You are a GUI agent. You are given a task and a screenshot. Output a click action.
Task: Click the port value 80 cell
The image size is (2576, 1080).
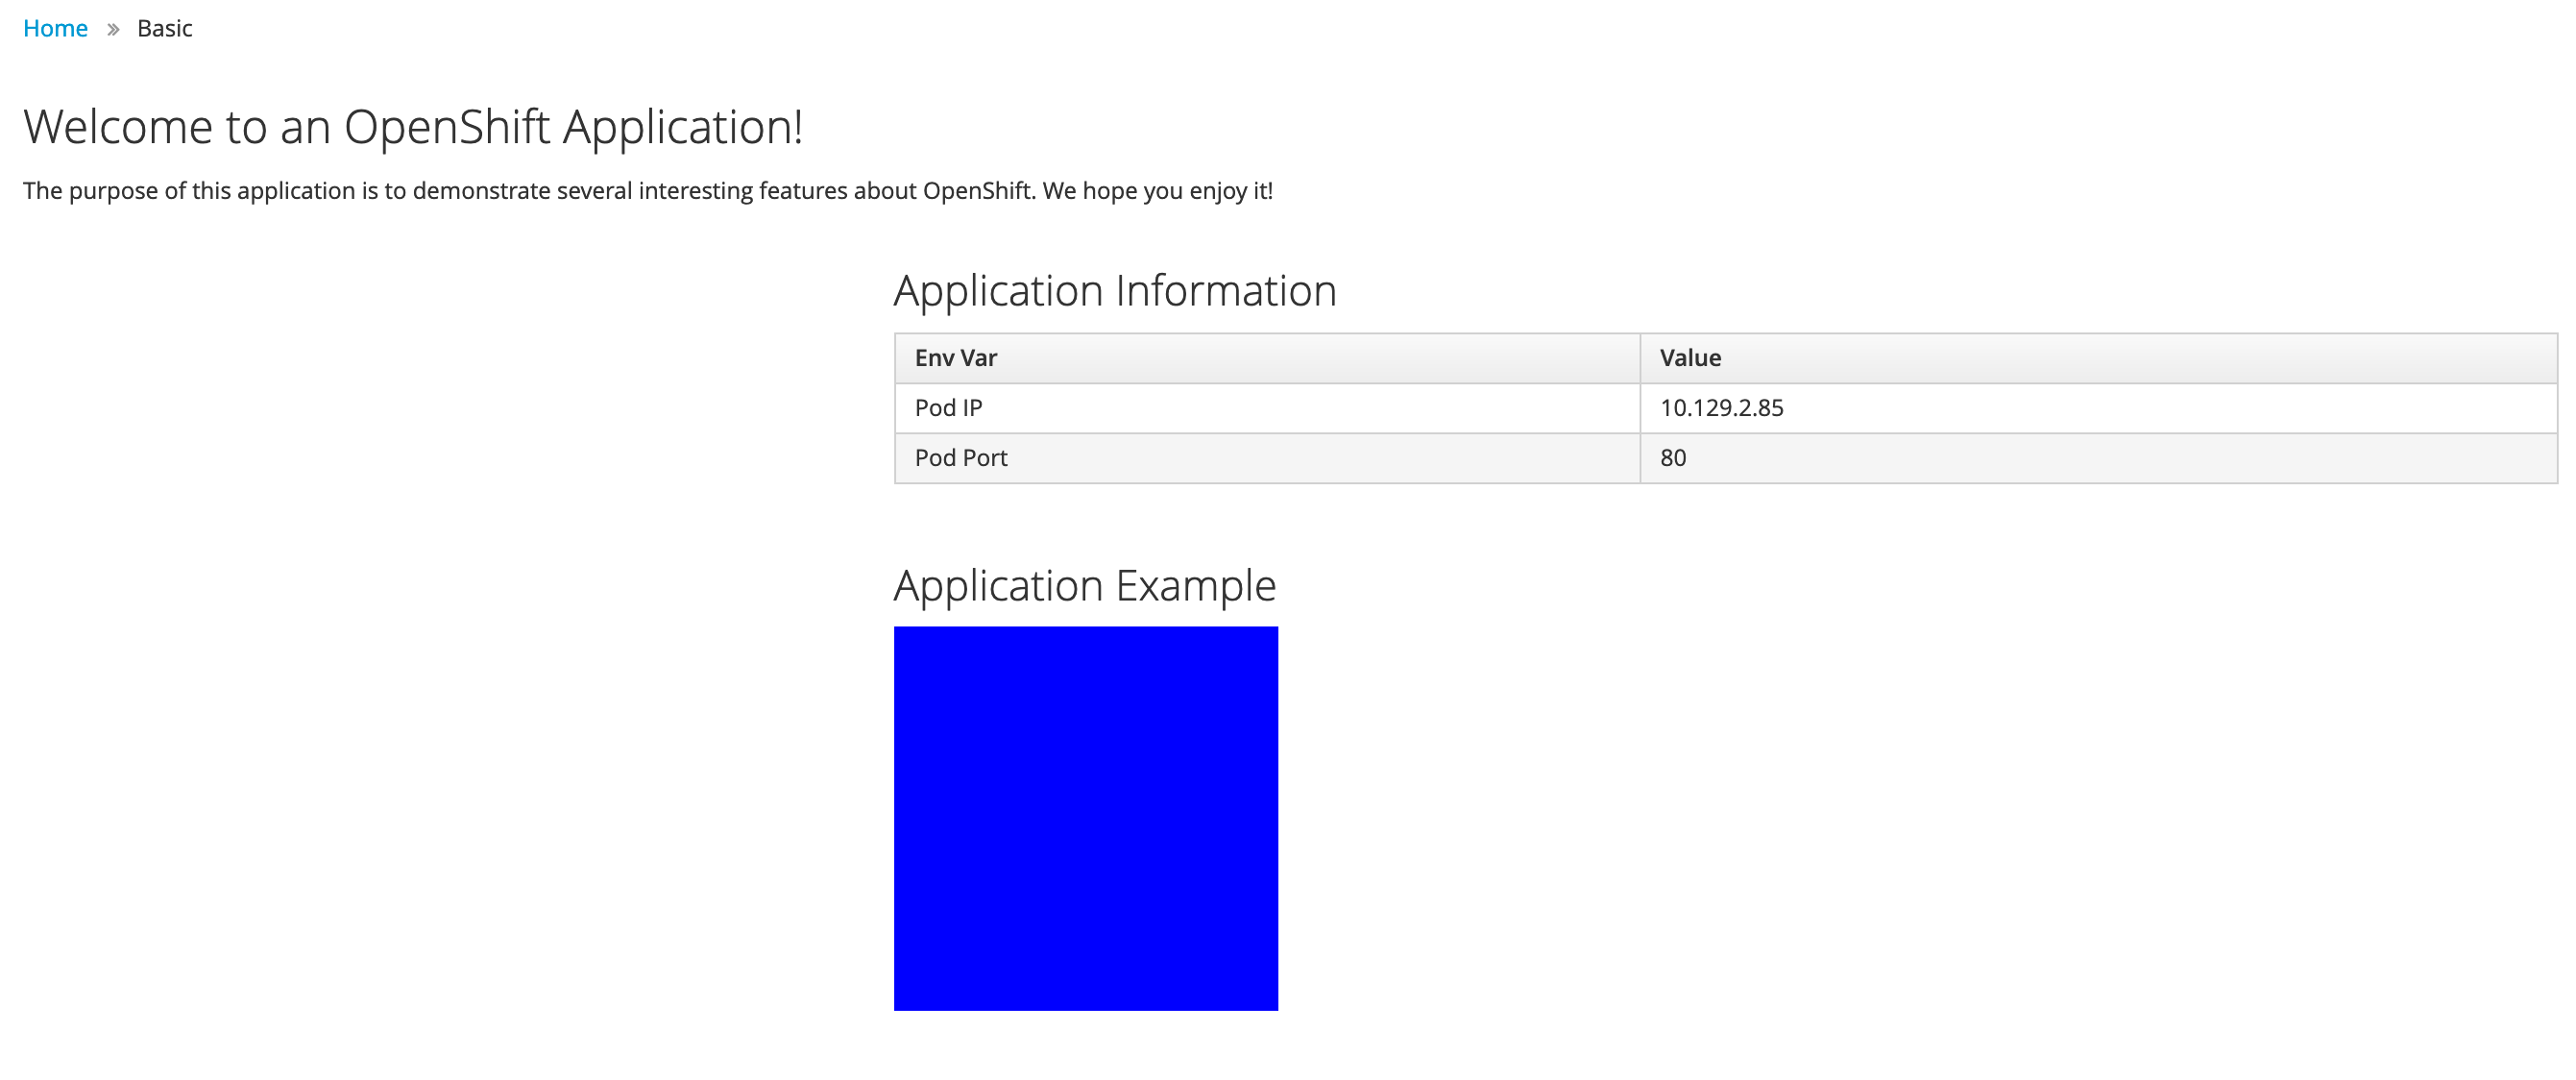click(x=1672, y=458)
